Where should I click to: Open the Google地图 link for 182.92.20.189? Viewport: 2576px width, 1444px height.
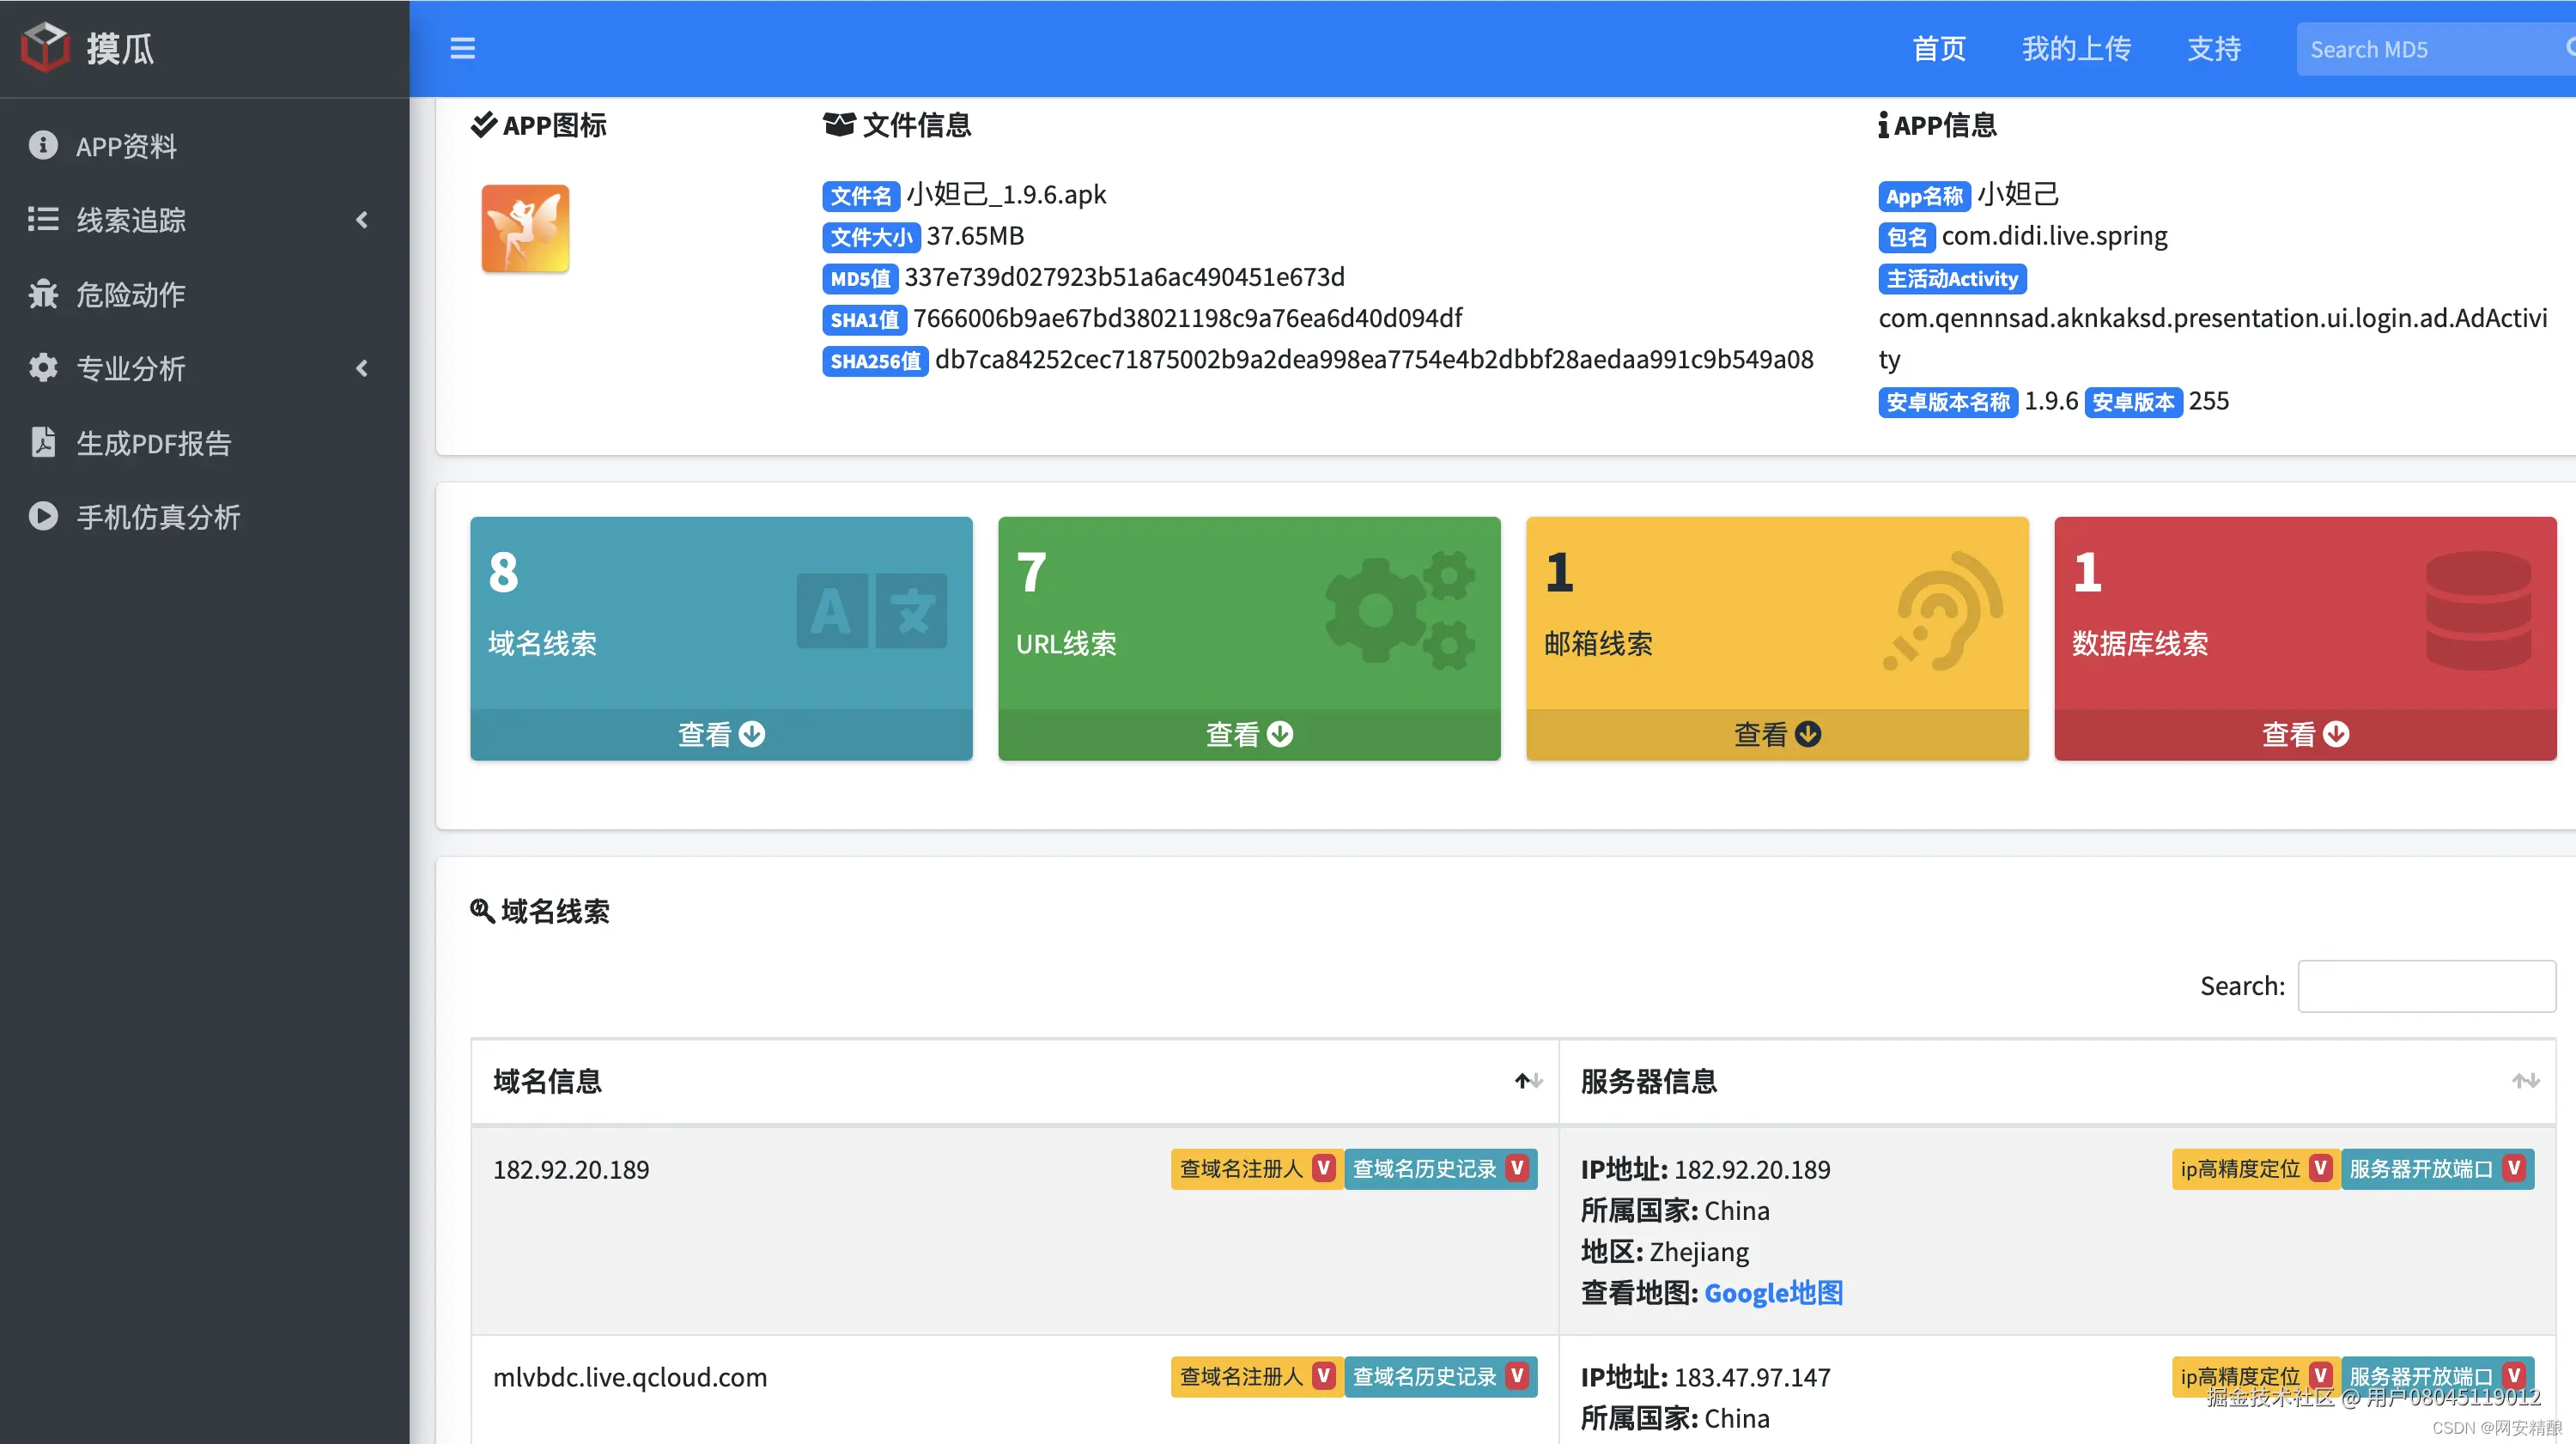coord(1773,1293)
